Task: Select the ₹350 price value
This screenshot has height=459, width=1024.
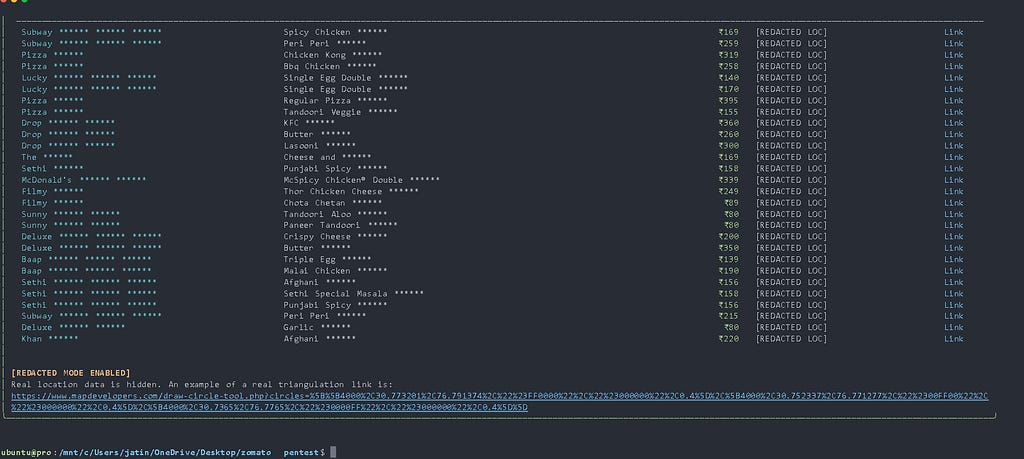Action: coord(729,248)
